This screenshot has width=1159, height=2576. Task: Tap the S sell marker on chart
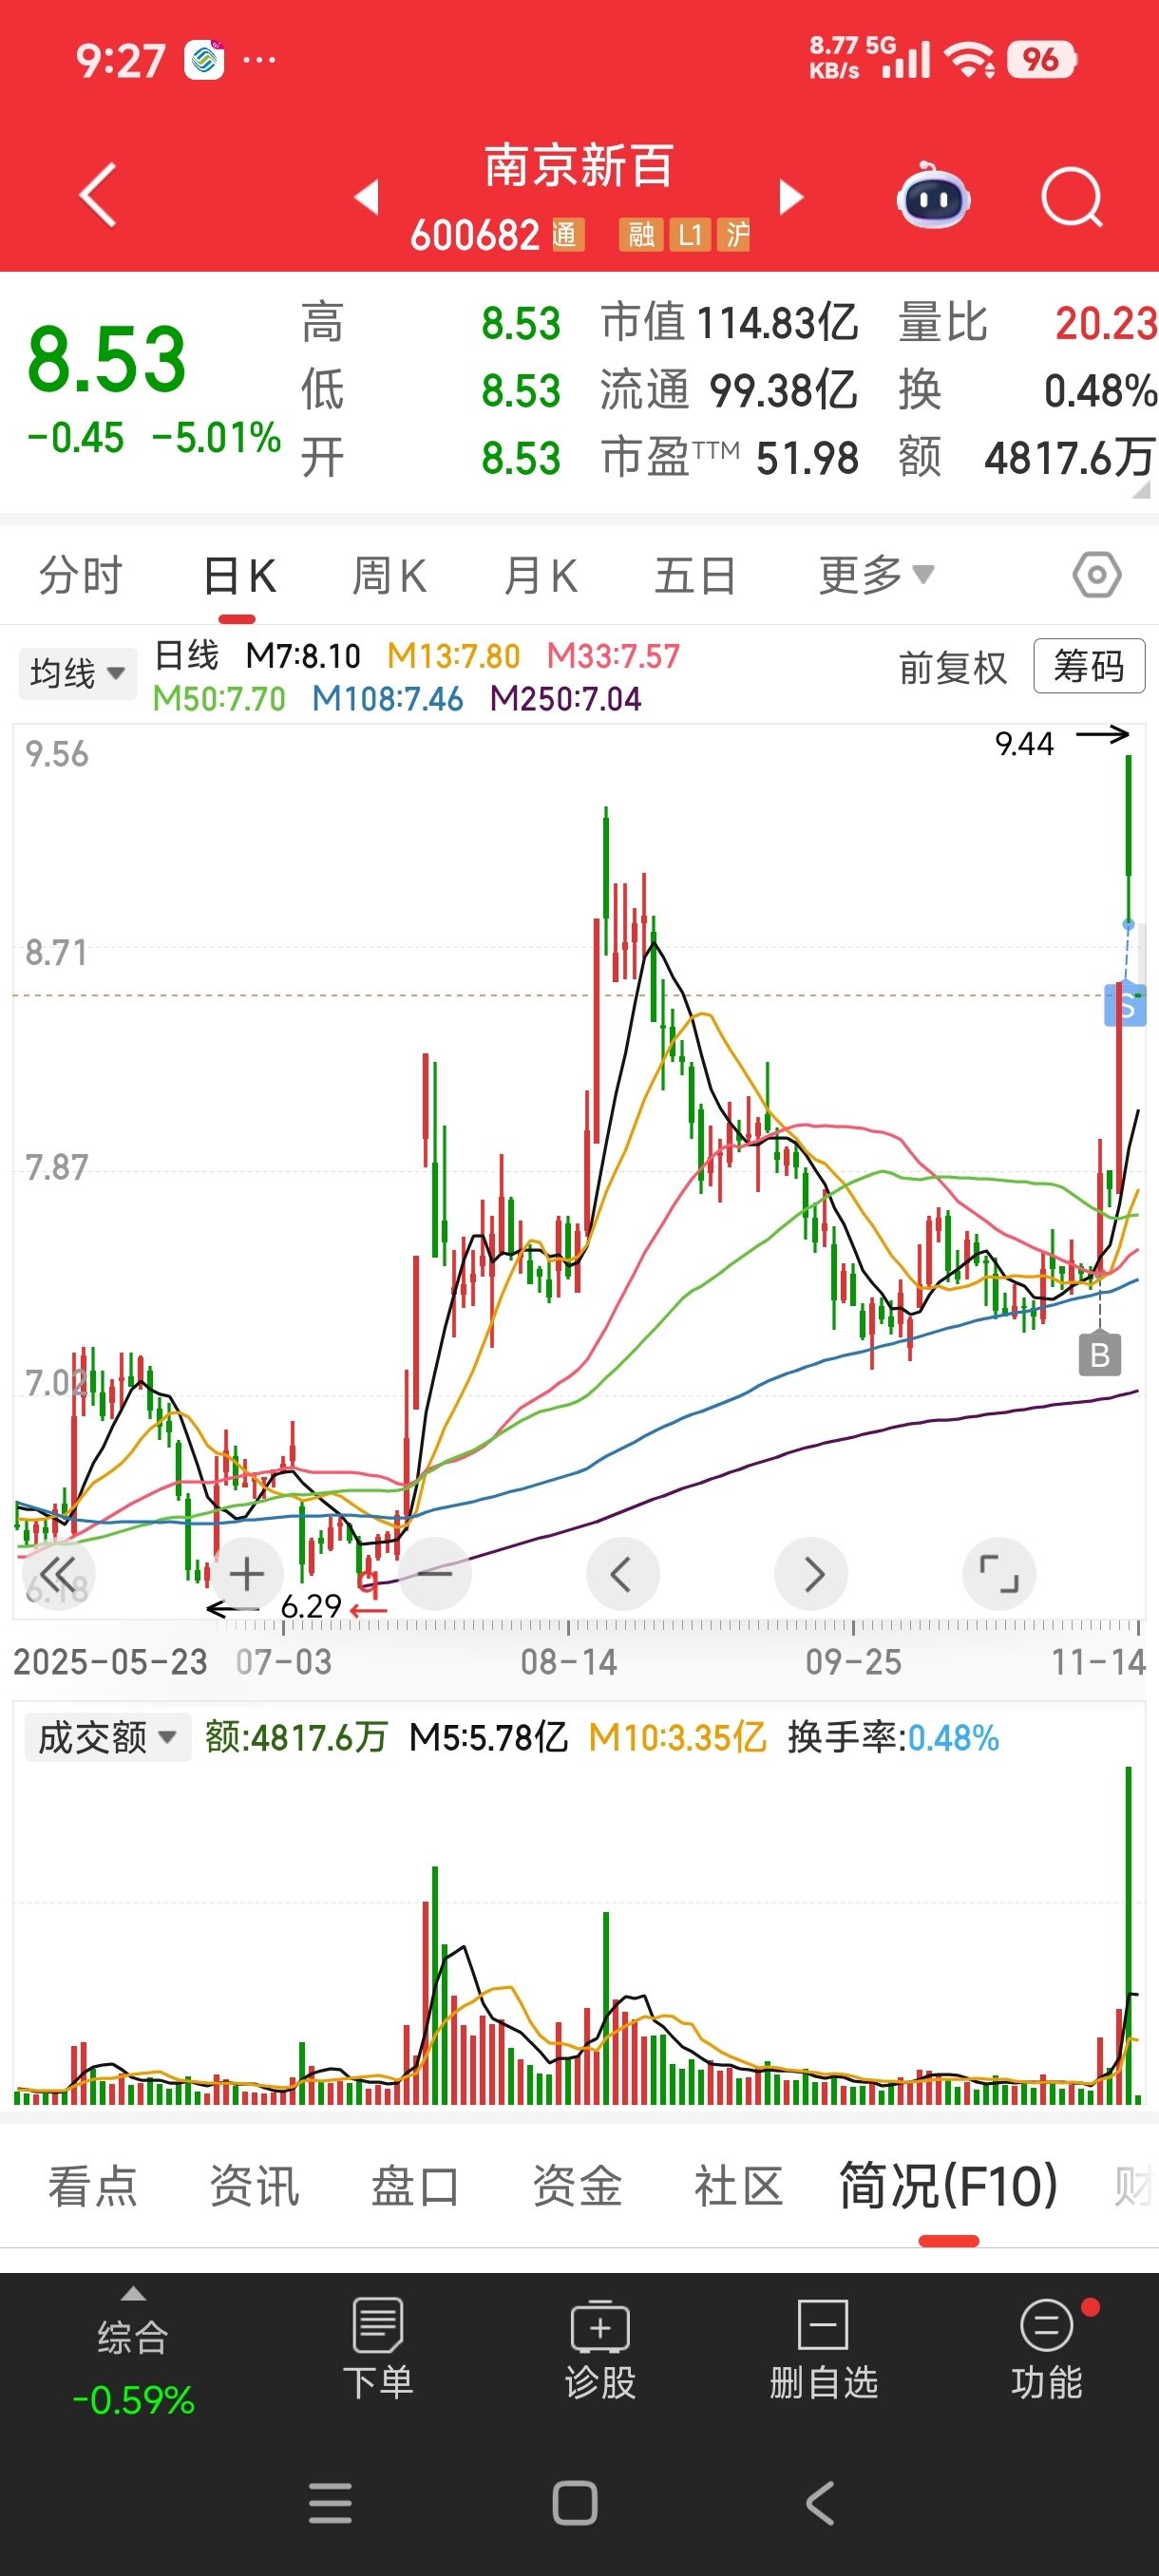tap(1125, 1005)
